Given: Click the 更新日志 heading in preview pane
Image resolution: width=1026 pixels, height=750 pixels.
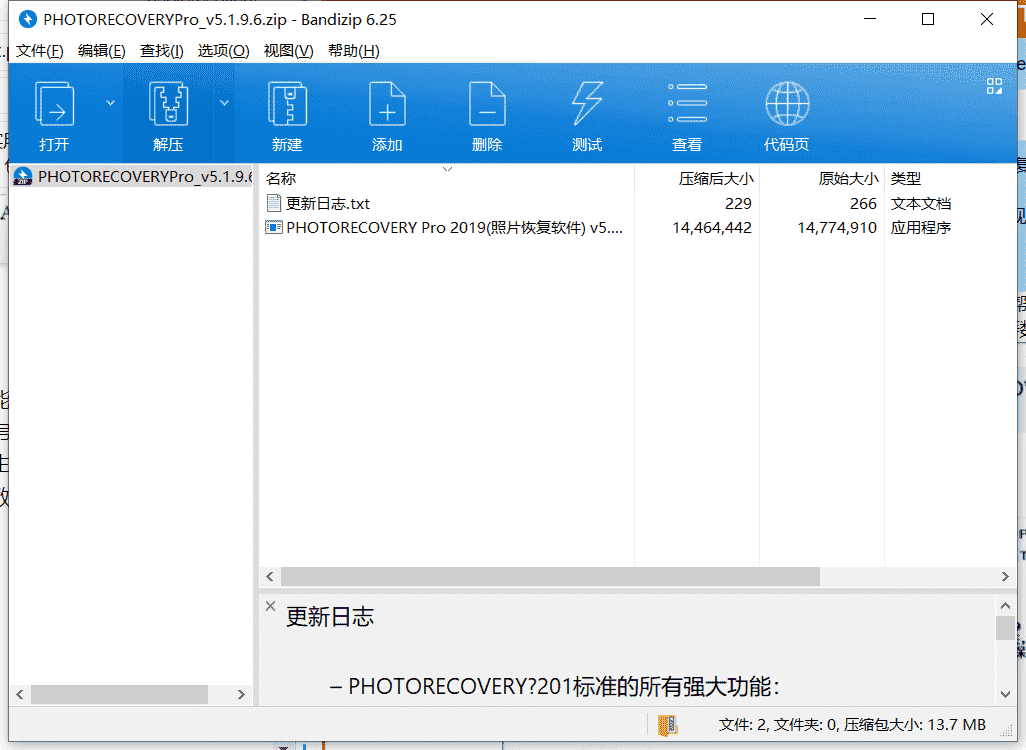Looking at the screenshot, I should tap(330, 617).
